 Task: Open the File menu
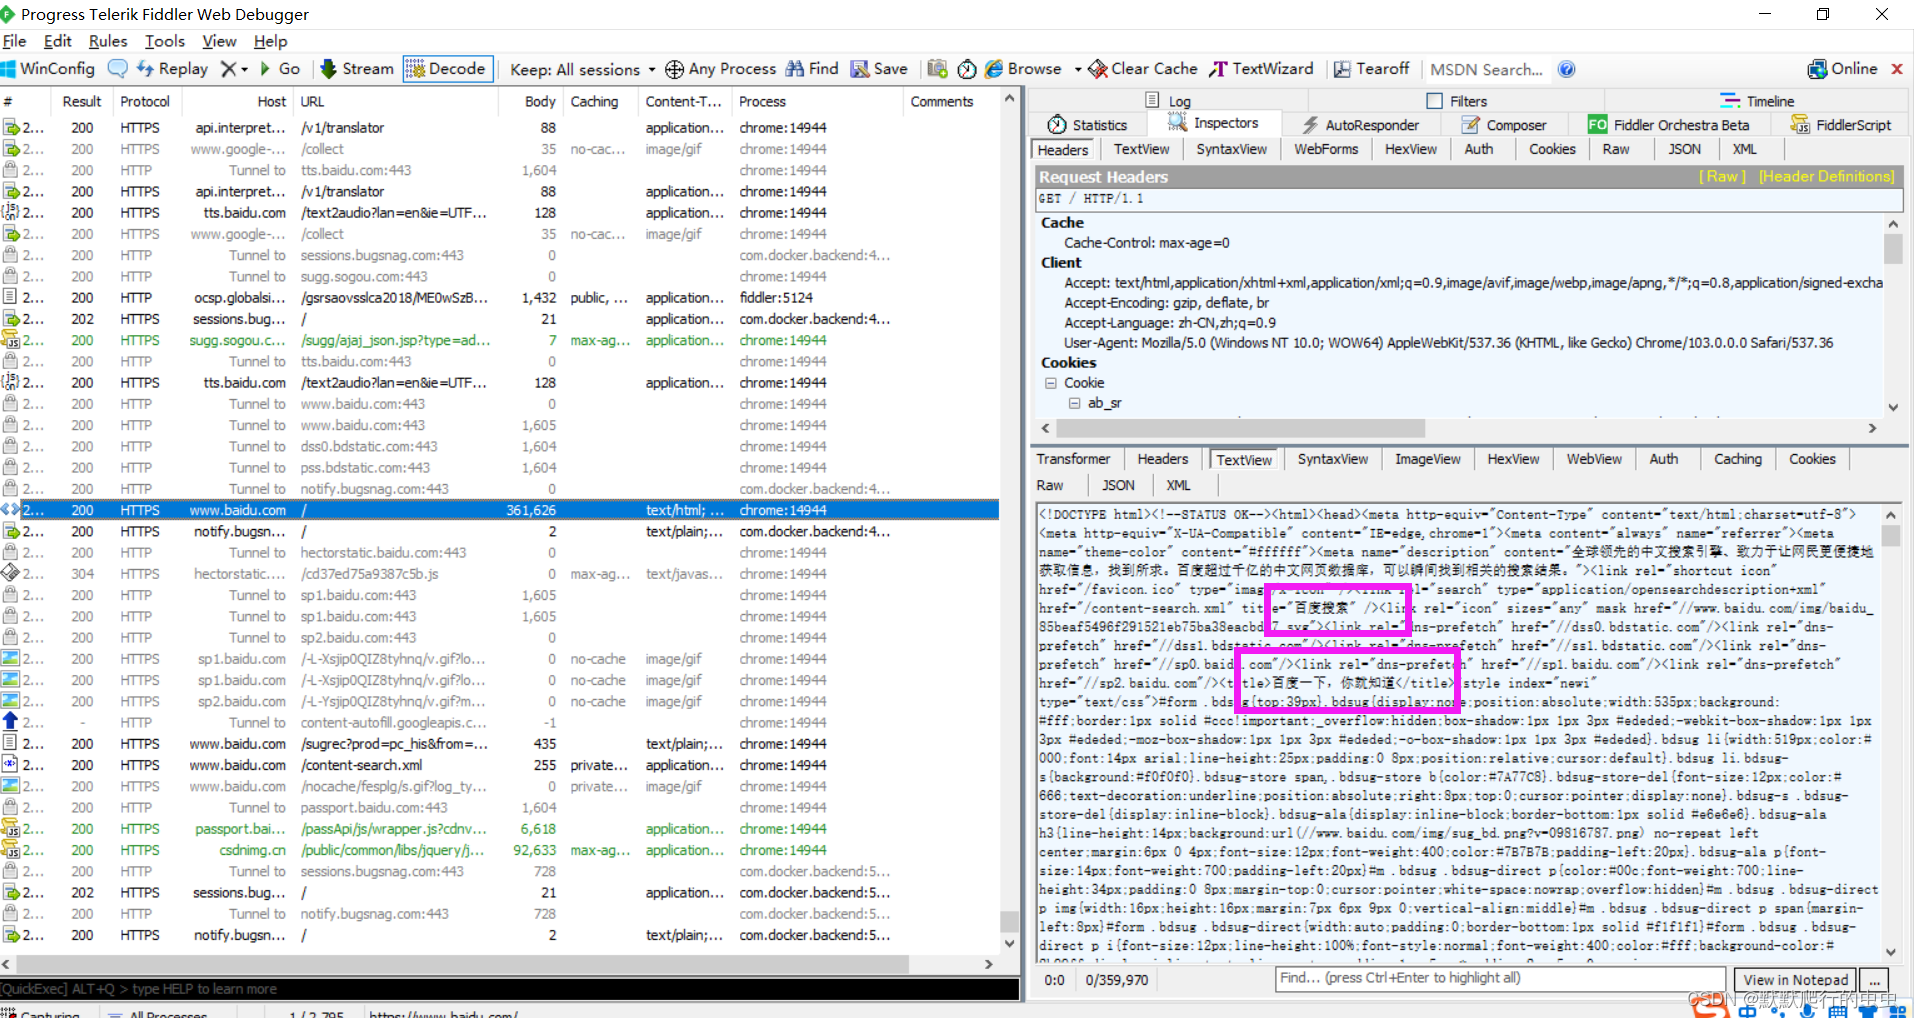tap(14, 41)
